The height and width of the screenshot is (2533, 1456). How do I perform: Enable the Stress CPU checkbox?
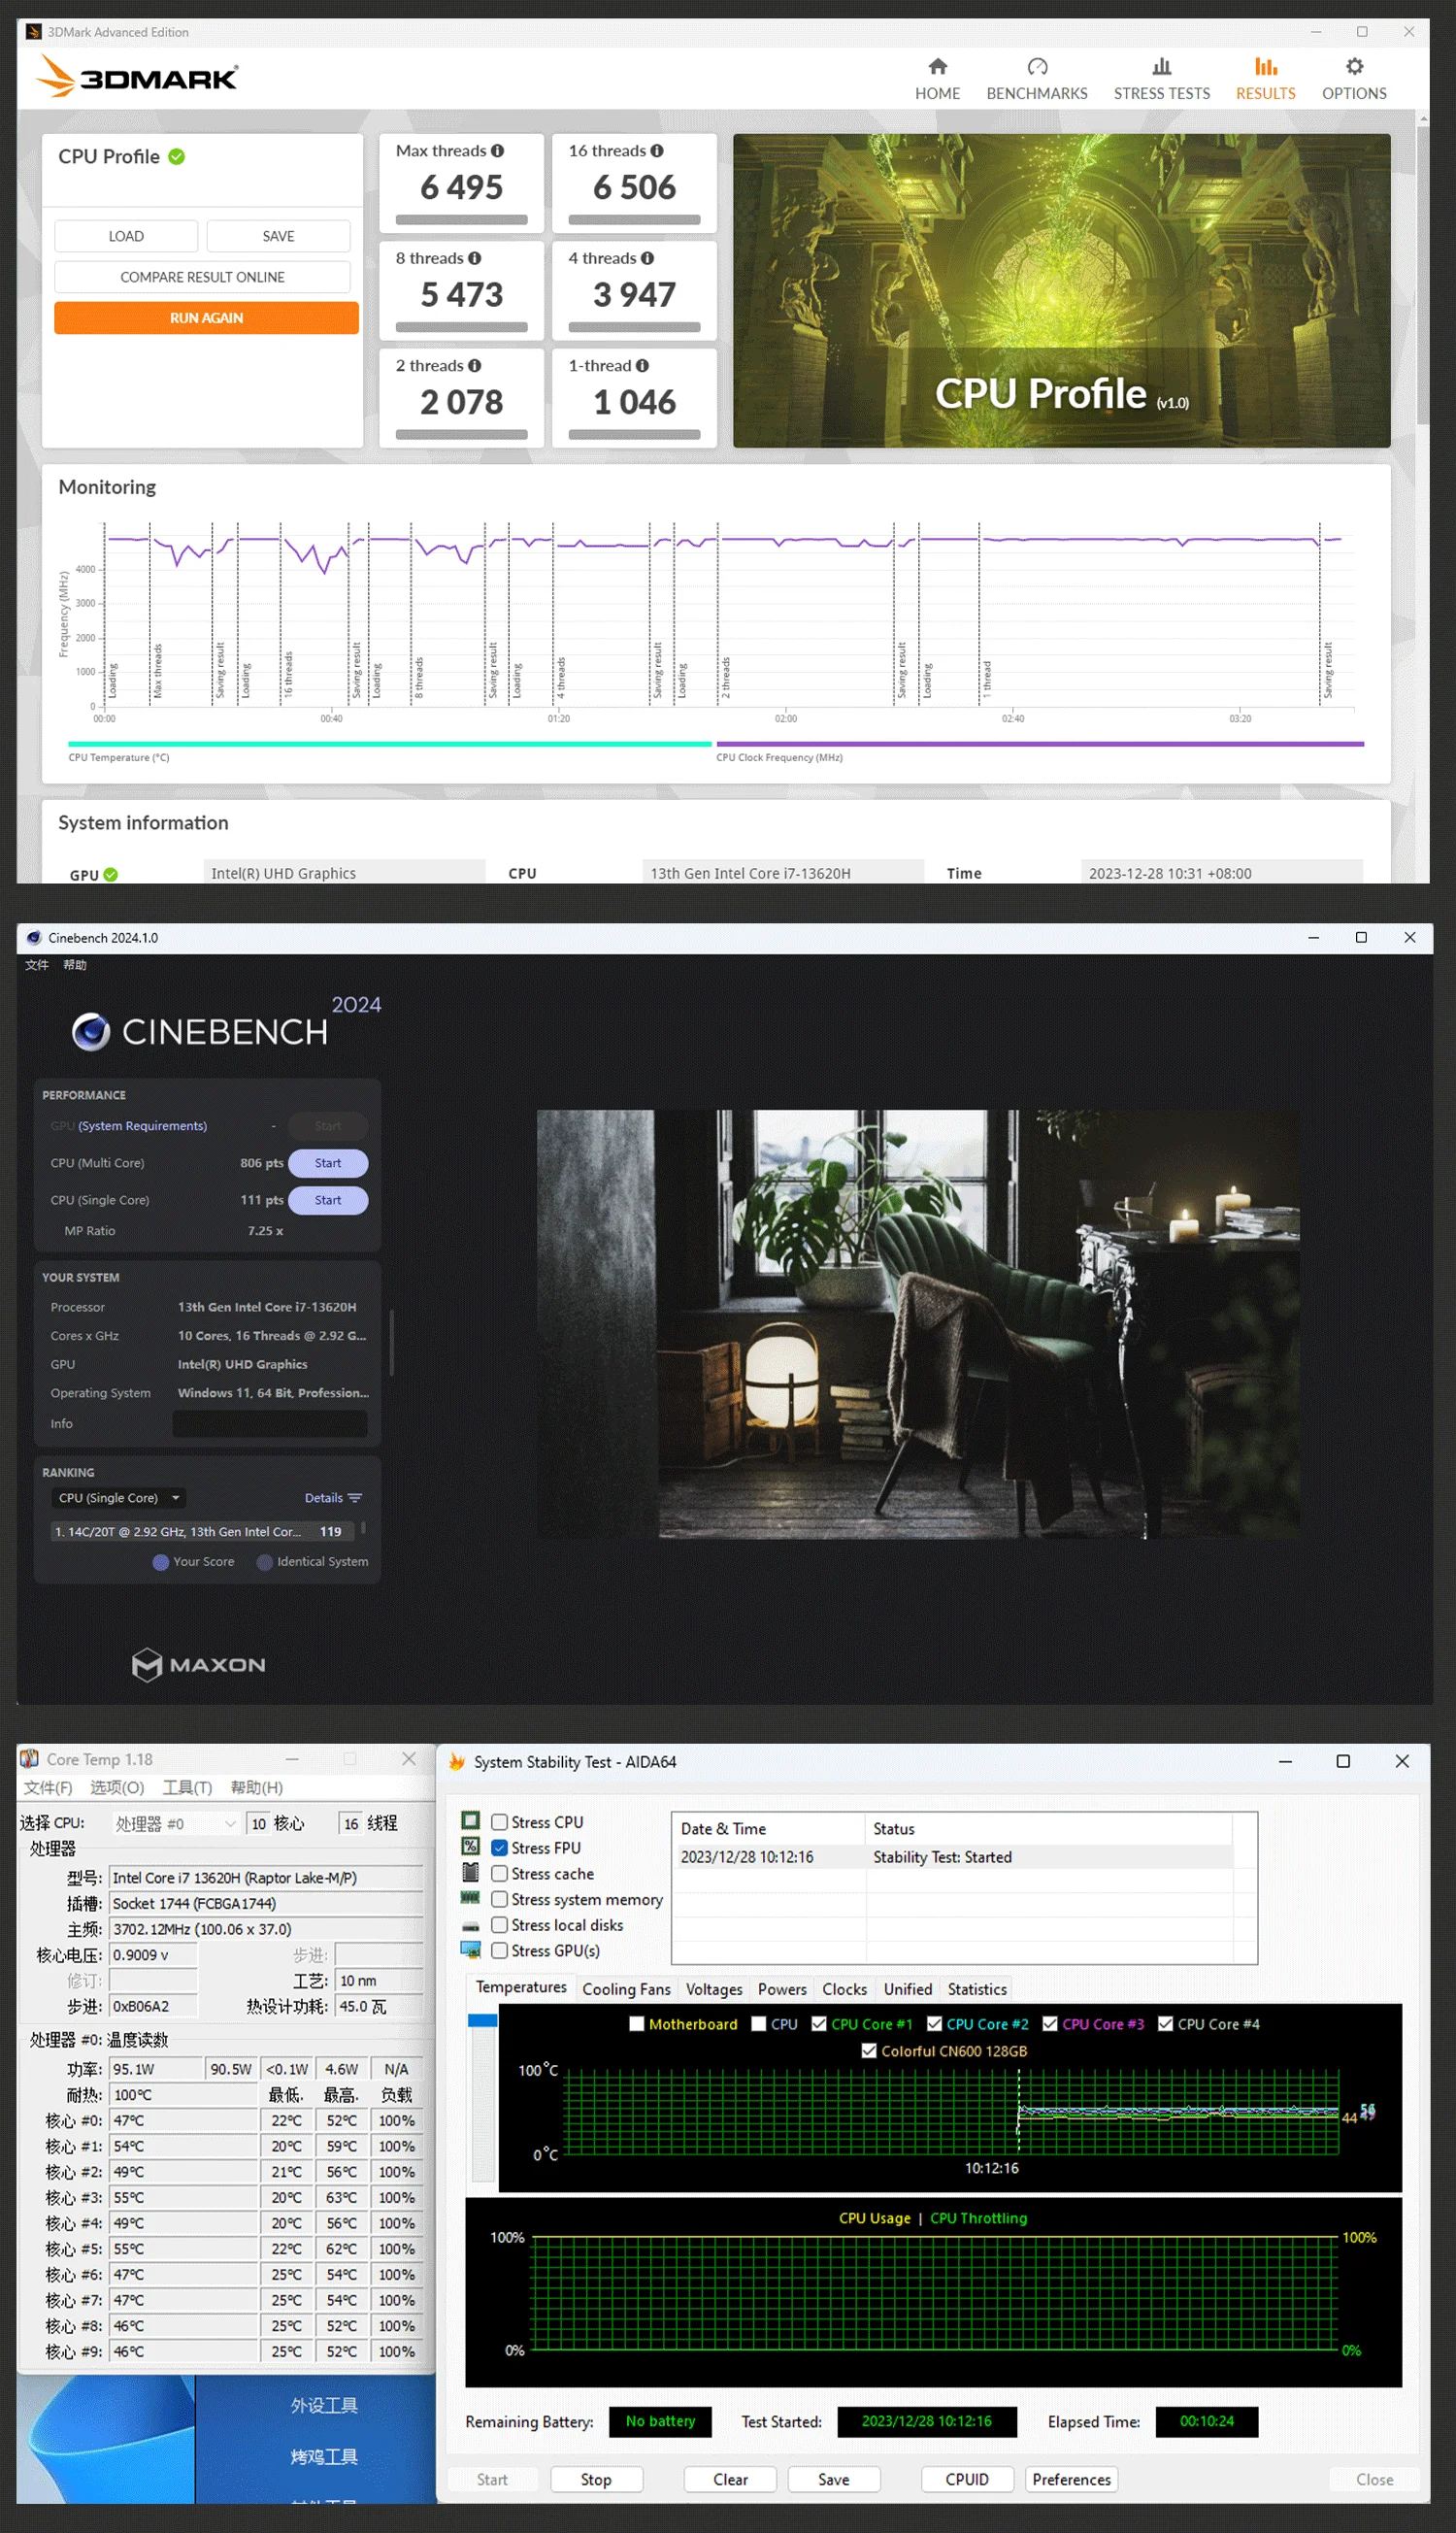pos(499,1822)
